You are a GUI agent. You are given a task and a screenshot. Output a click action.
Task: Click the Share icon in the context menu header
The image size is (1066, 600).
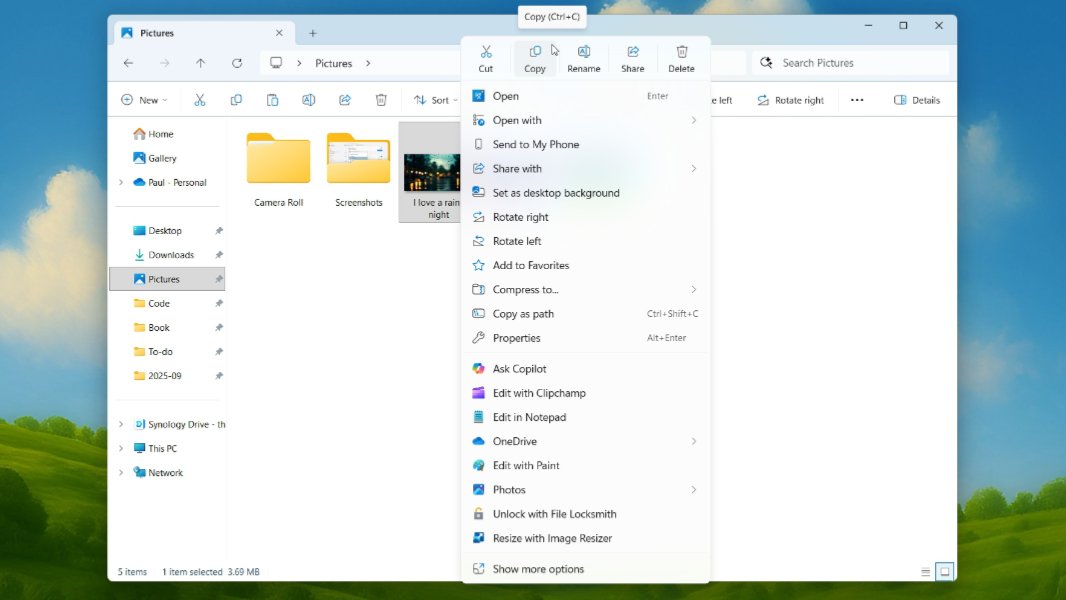pyautogui.click(x=633, y=50)
